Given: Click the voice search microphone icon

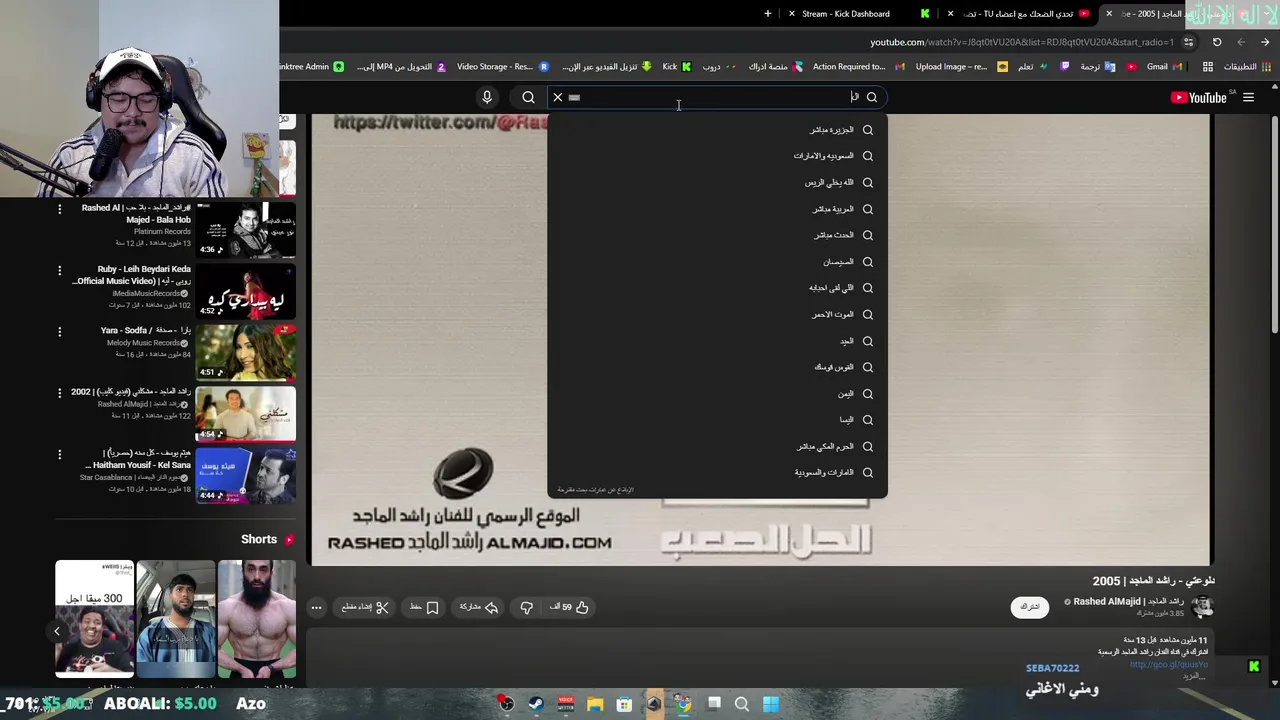Looking at the screenshot, I should coord(487,97).
